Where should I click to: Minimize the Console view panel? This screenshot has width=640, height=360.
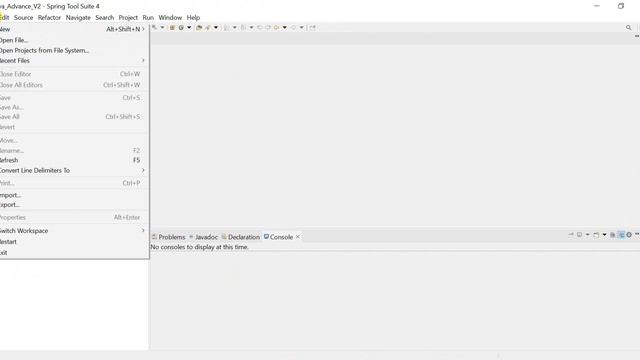[x=637, y=233]
